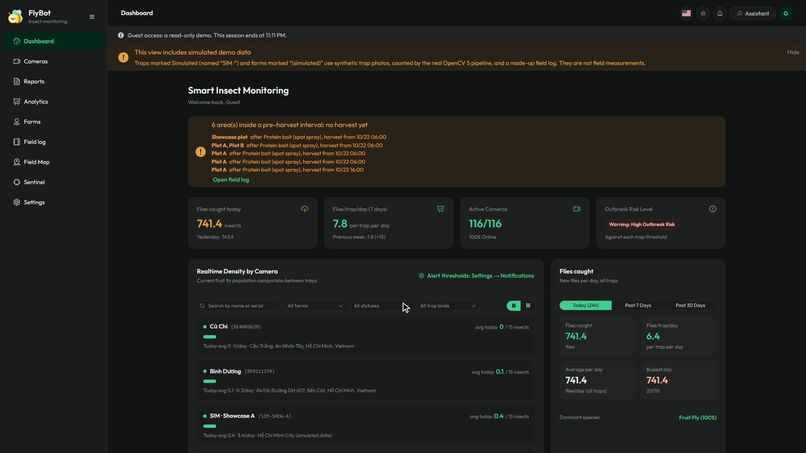Select the Today (24h) tab
Screen dimensions: 806x453
tap(585, 305)
